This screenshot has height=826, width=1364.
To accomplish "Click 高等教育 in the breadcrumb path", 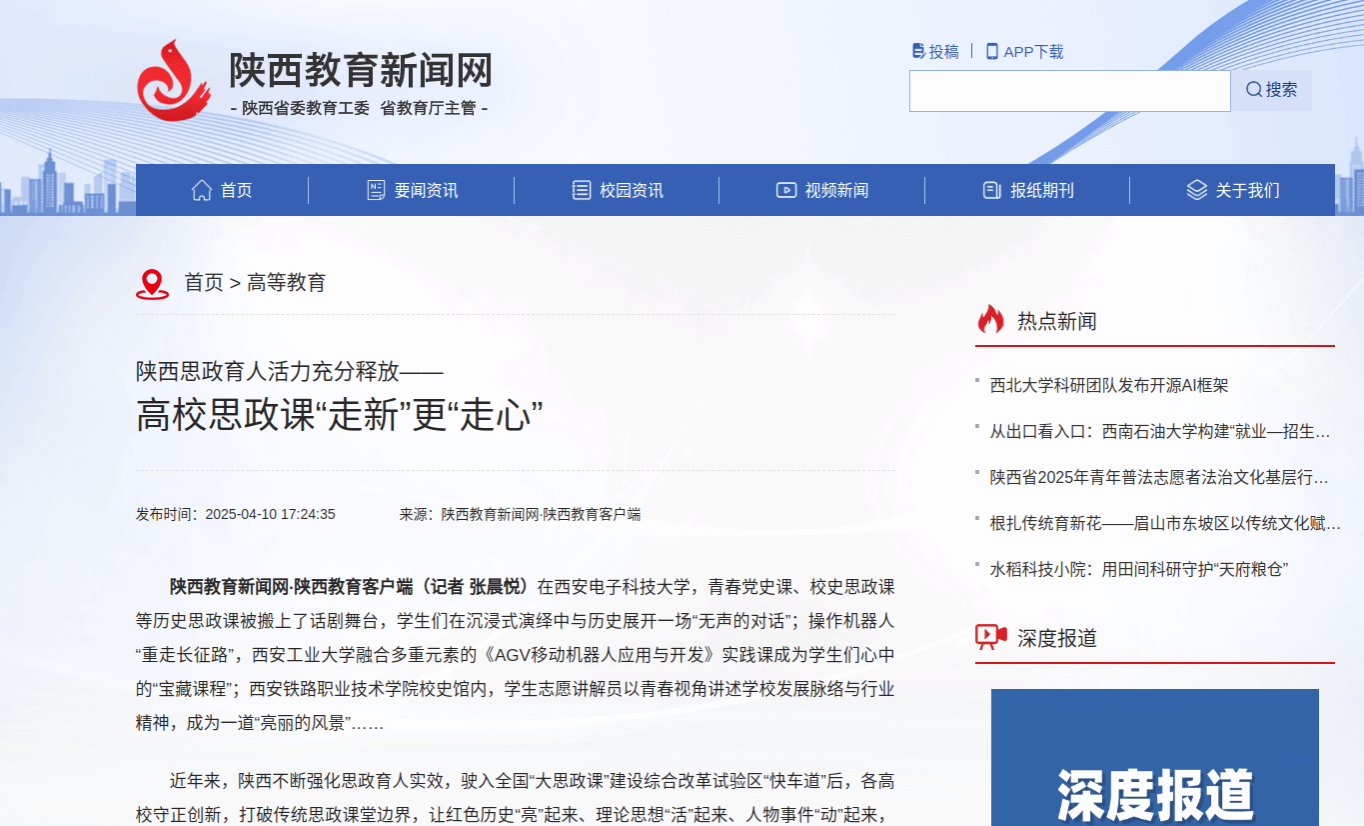I will click(x=286, y=283).
